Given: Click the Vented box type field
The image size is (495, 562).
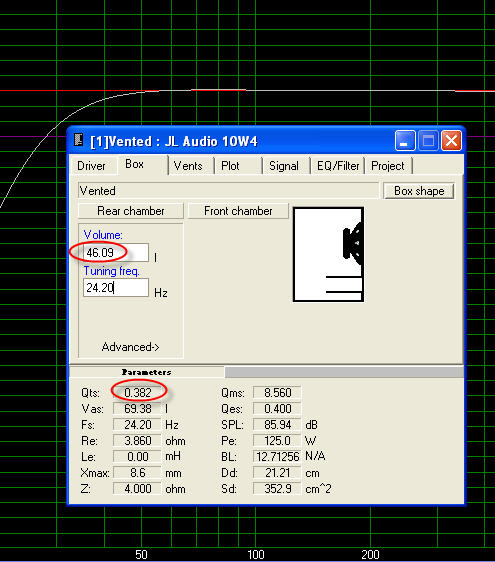Looking at the screenshot, I should pos(228,191).
